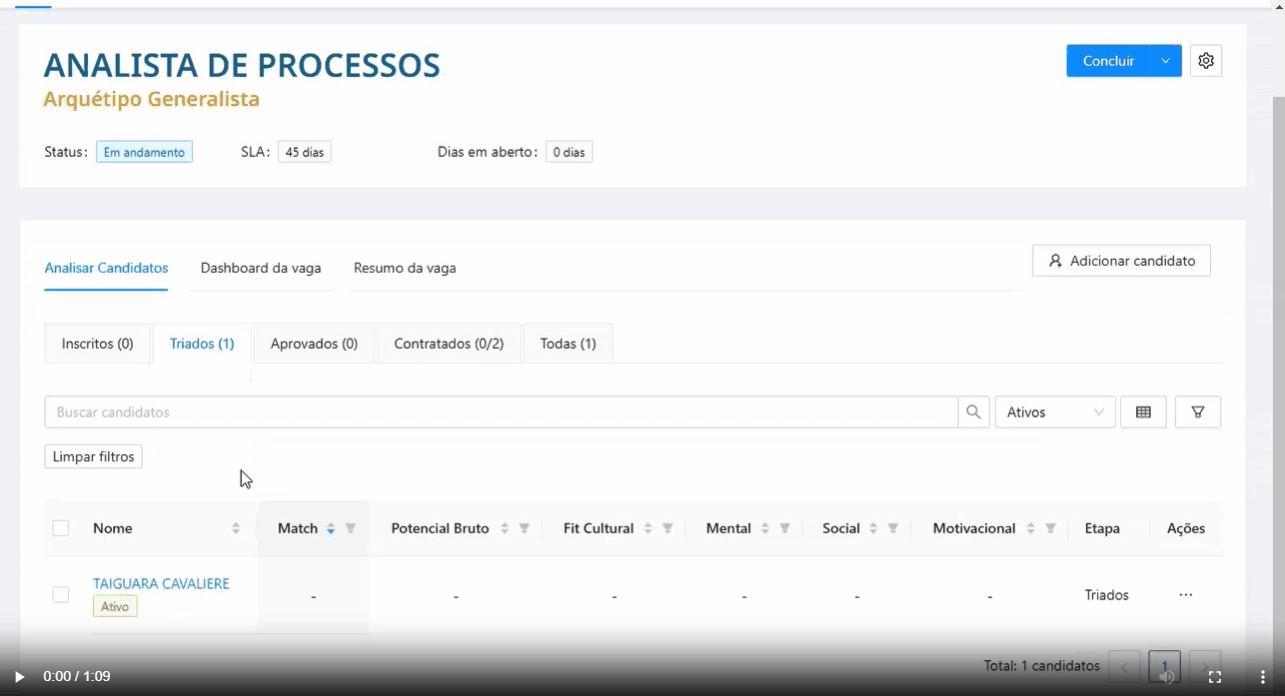
Task: Toggle the video volume icon
Action: [x=1167, y=677]
